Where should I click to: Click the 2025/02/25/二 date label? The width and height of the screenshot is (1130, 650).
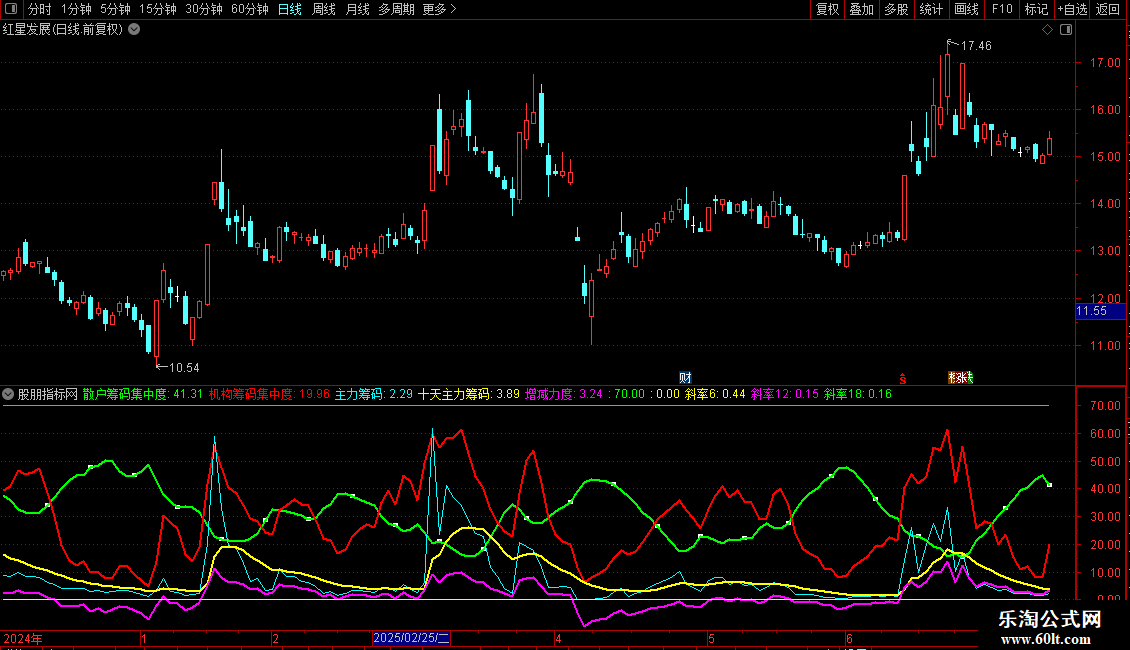(x=411, y=638)
